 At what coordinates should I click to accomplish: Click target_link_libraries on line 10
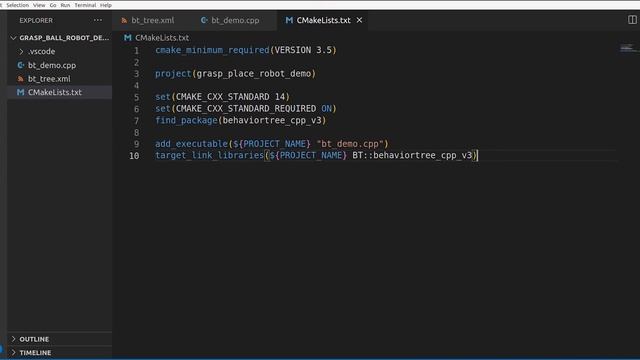coord(209,156)
